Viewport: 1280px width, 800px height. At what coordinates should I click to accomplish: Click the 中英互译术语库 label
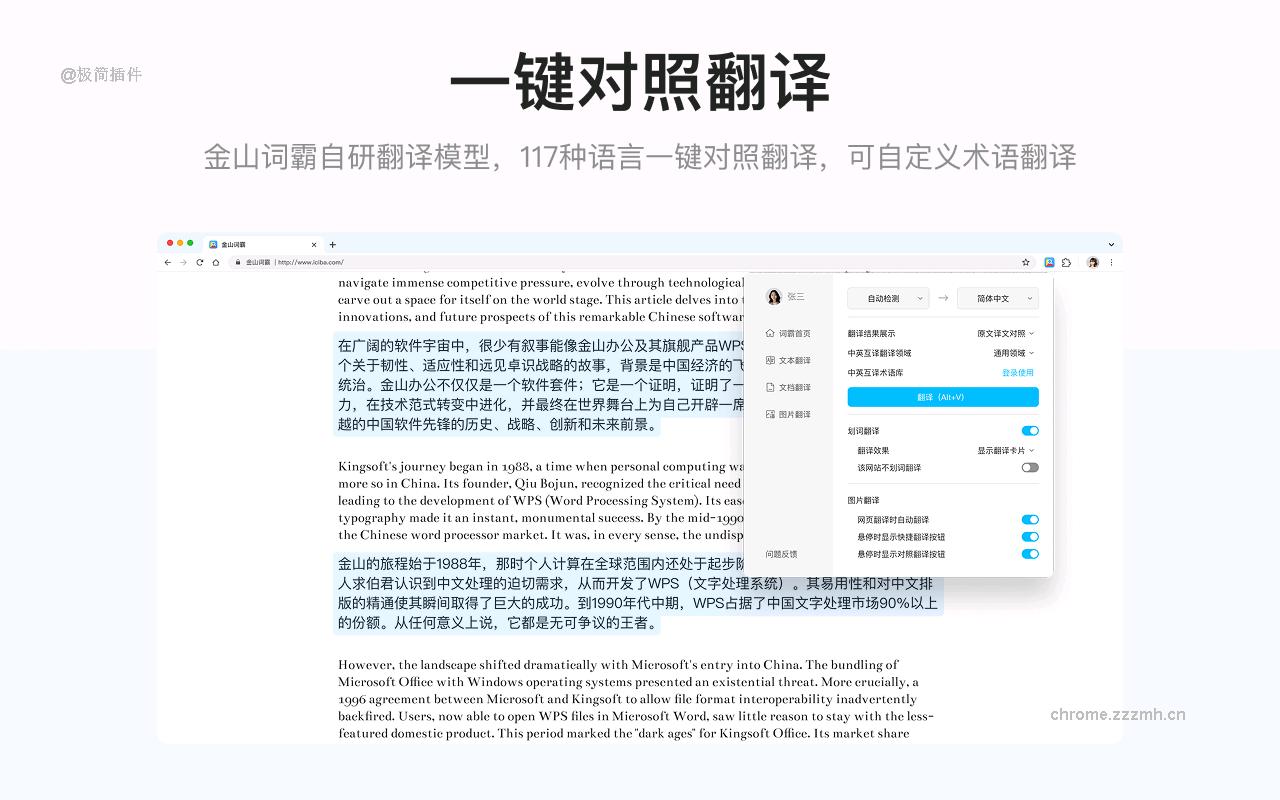[876, 373]
